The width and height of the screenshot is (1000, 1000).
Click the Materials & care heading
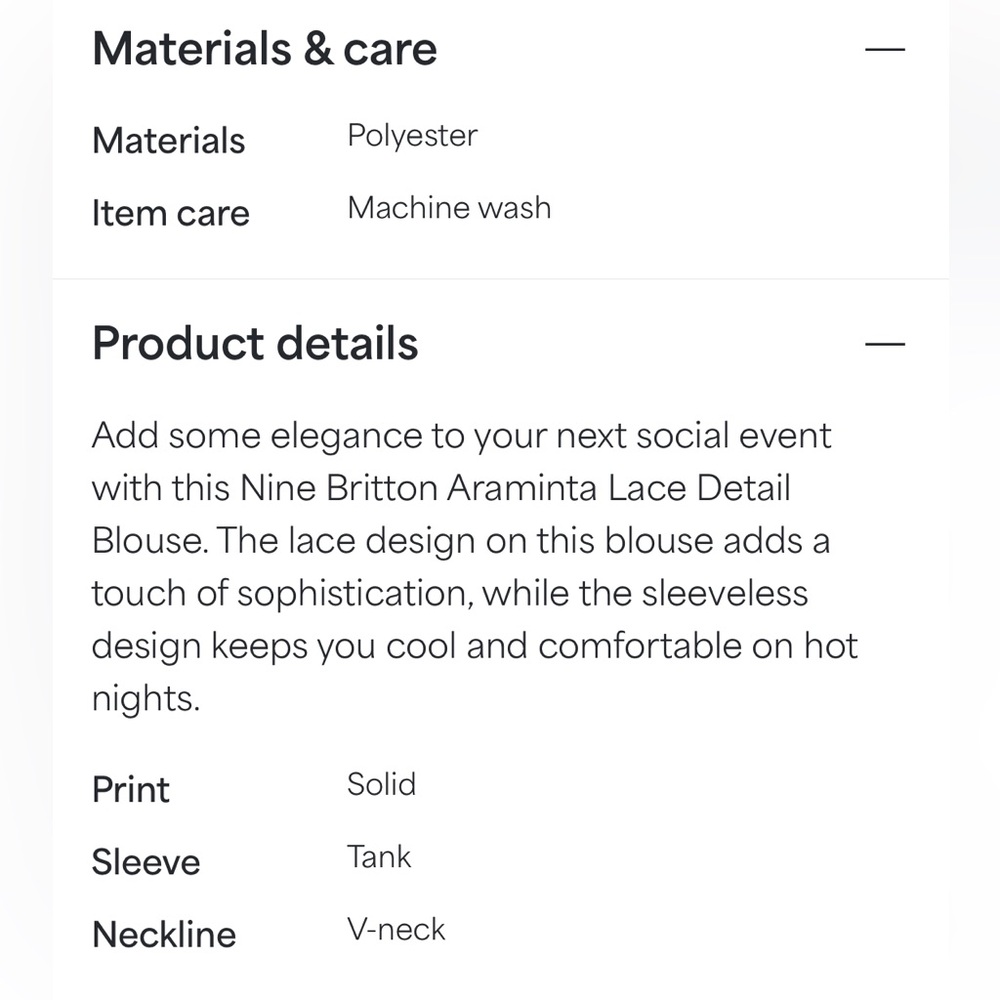[265, 49]
